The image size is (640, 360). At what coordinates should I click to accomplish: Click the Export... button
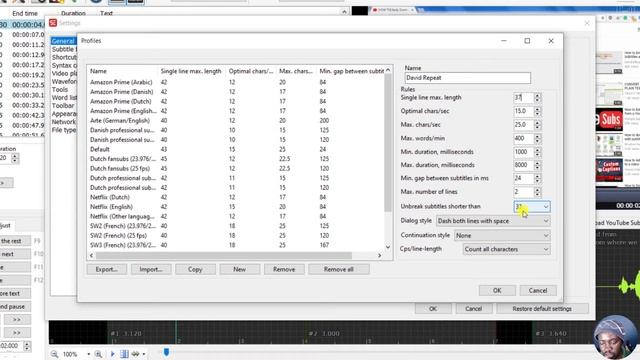point(107,269)
